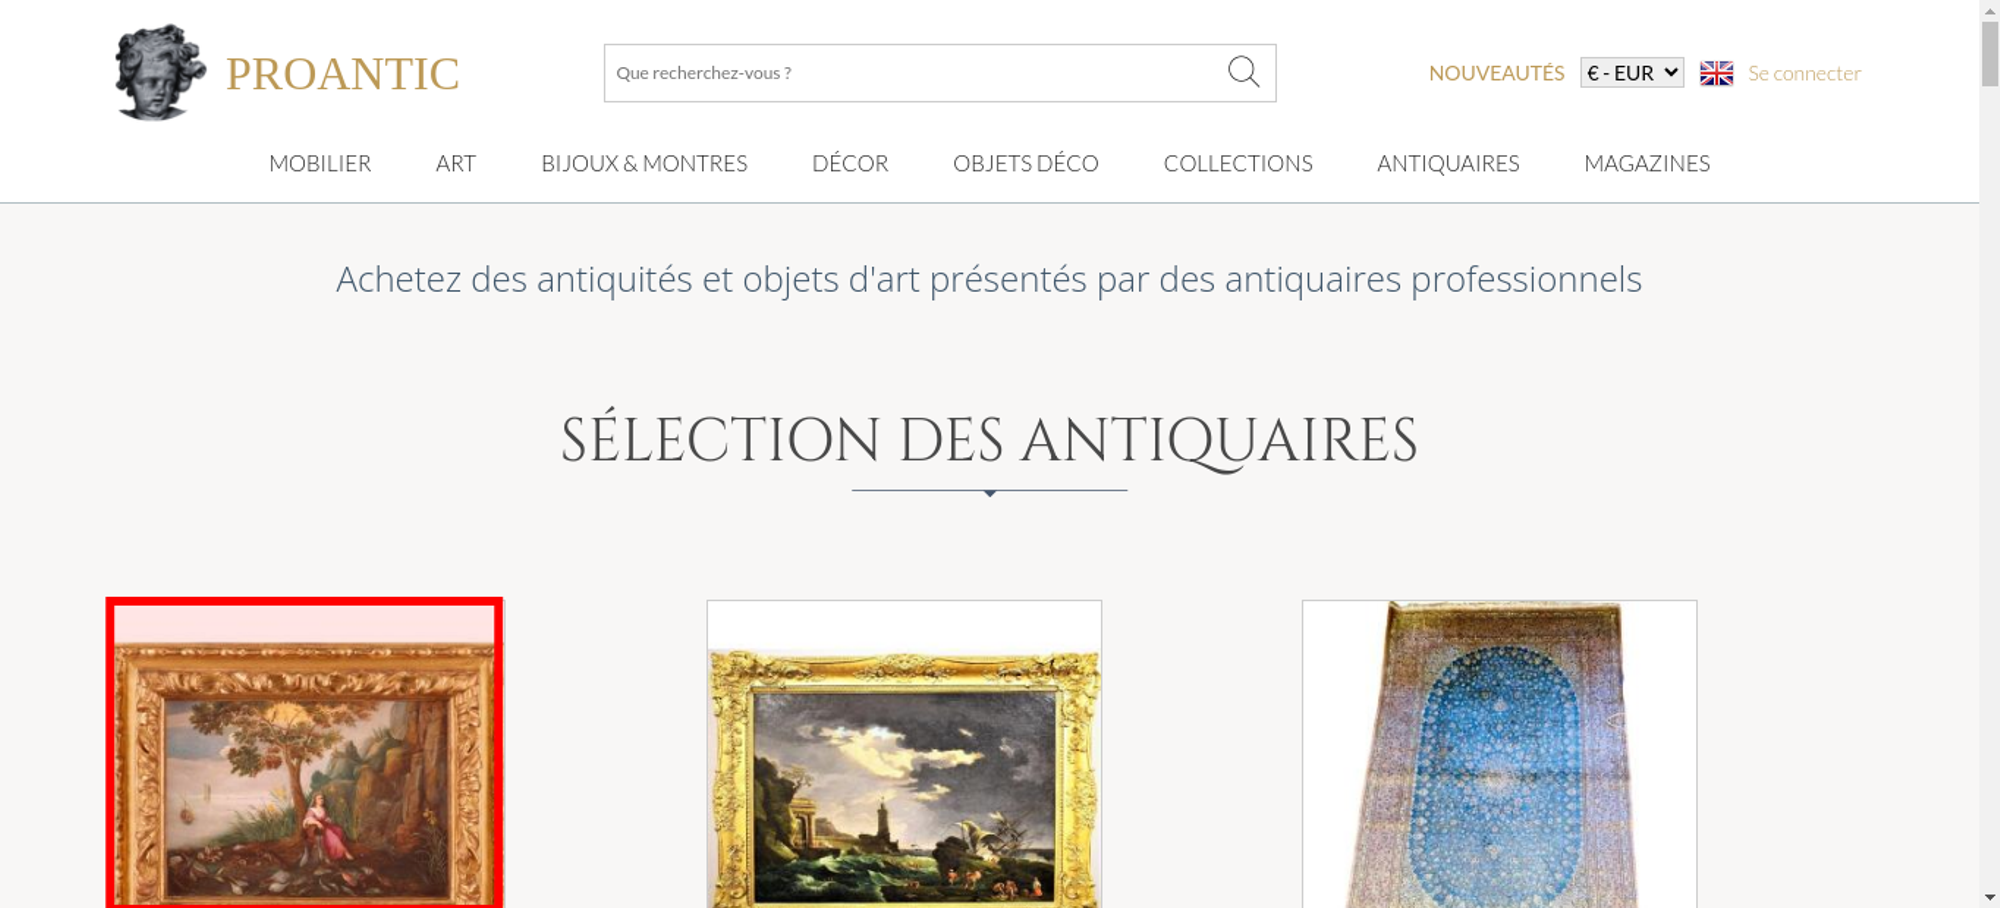Browse the Antiquaires page
Viewport: 2000px width, 908px height.
[x=1448, y=163]
